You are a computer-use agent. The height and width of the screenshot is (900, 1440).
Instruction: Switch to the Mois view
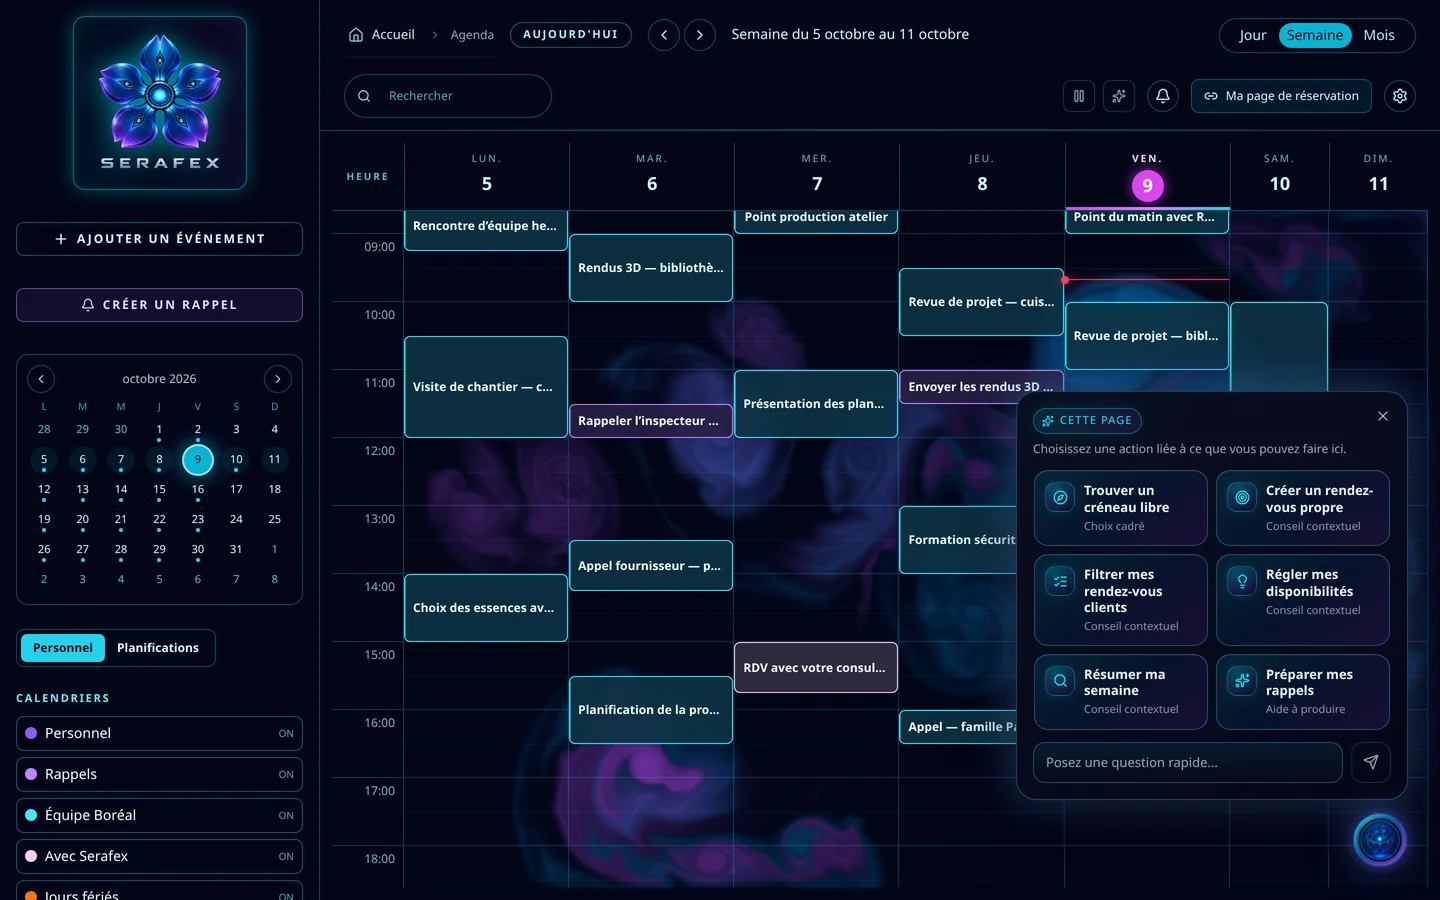(1379, 35)
